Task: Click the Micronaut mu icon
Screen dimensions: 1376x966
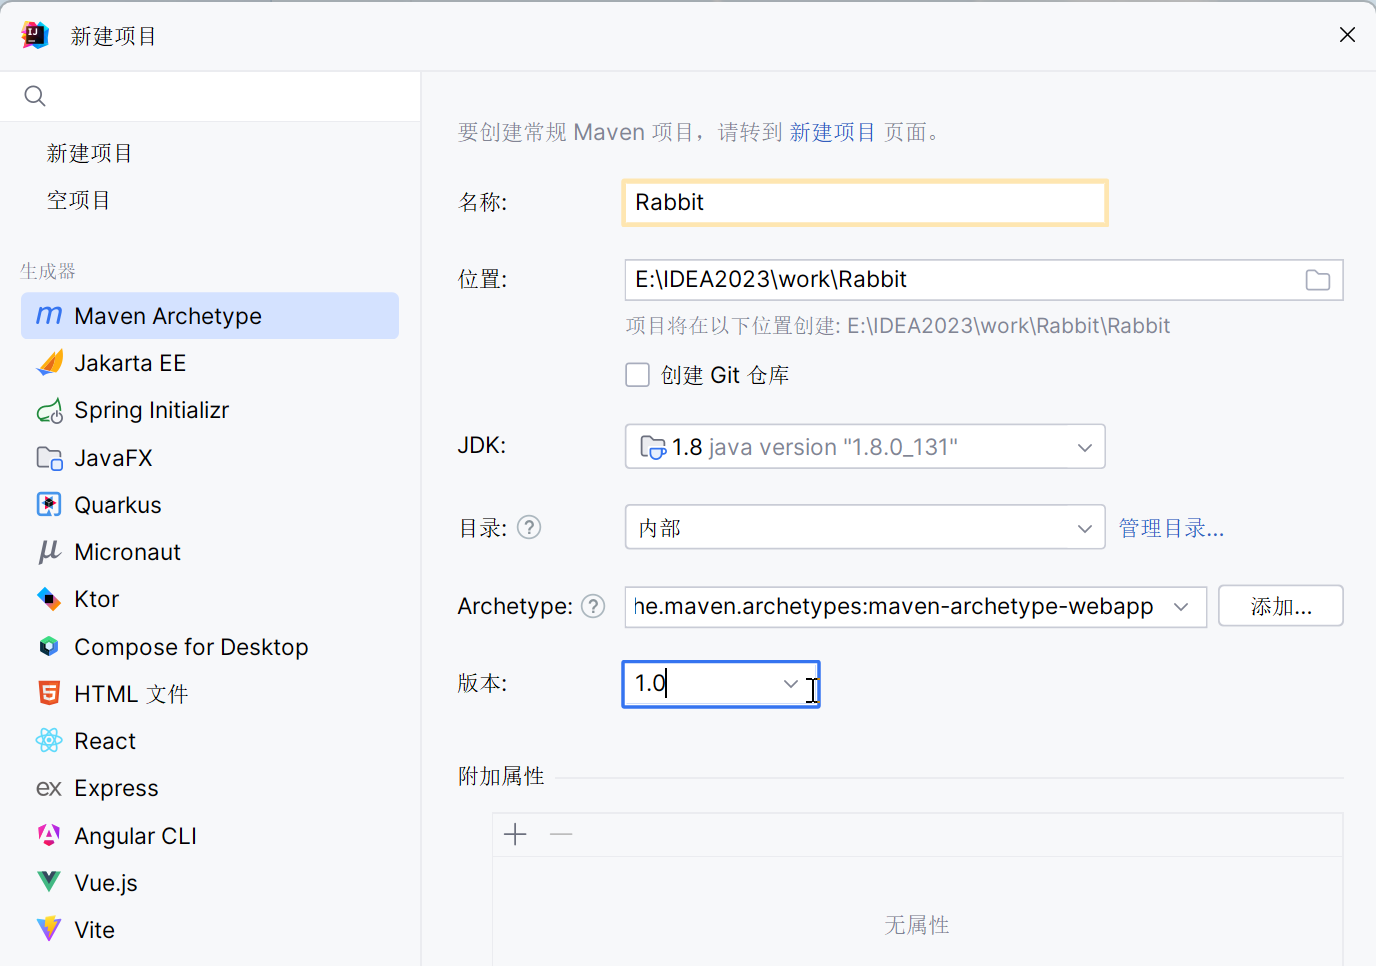Action: (x=49, y=552)
